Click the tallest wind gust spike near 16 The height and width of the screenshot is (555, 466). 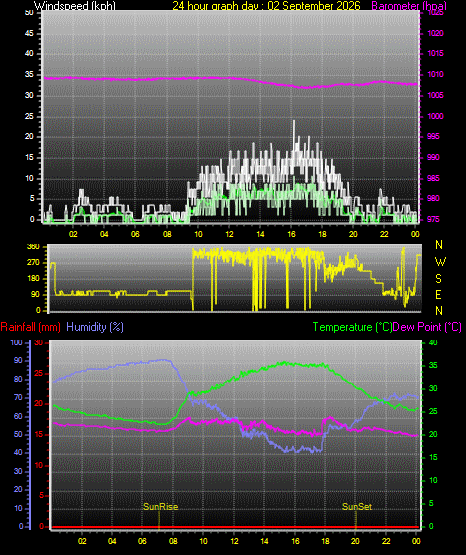[294, 132]
